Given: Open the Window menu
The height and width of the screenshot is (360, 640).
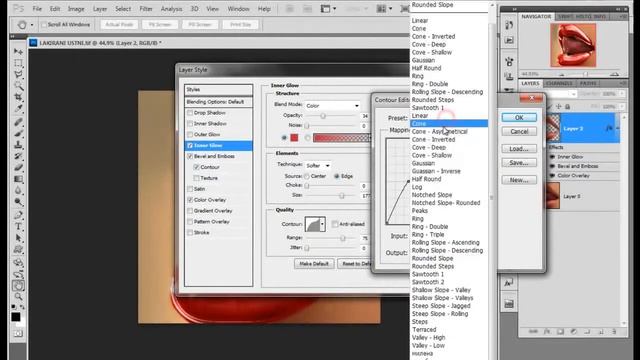Looking at the screenshot, I should tap(238, 9).
